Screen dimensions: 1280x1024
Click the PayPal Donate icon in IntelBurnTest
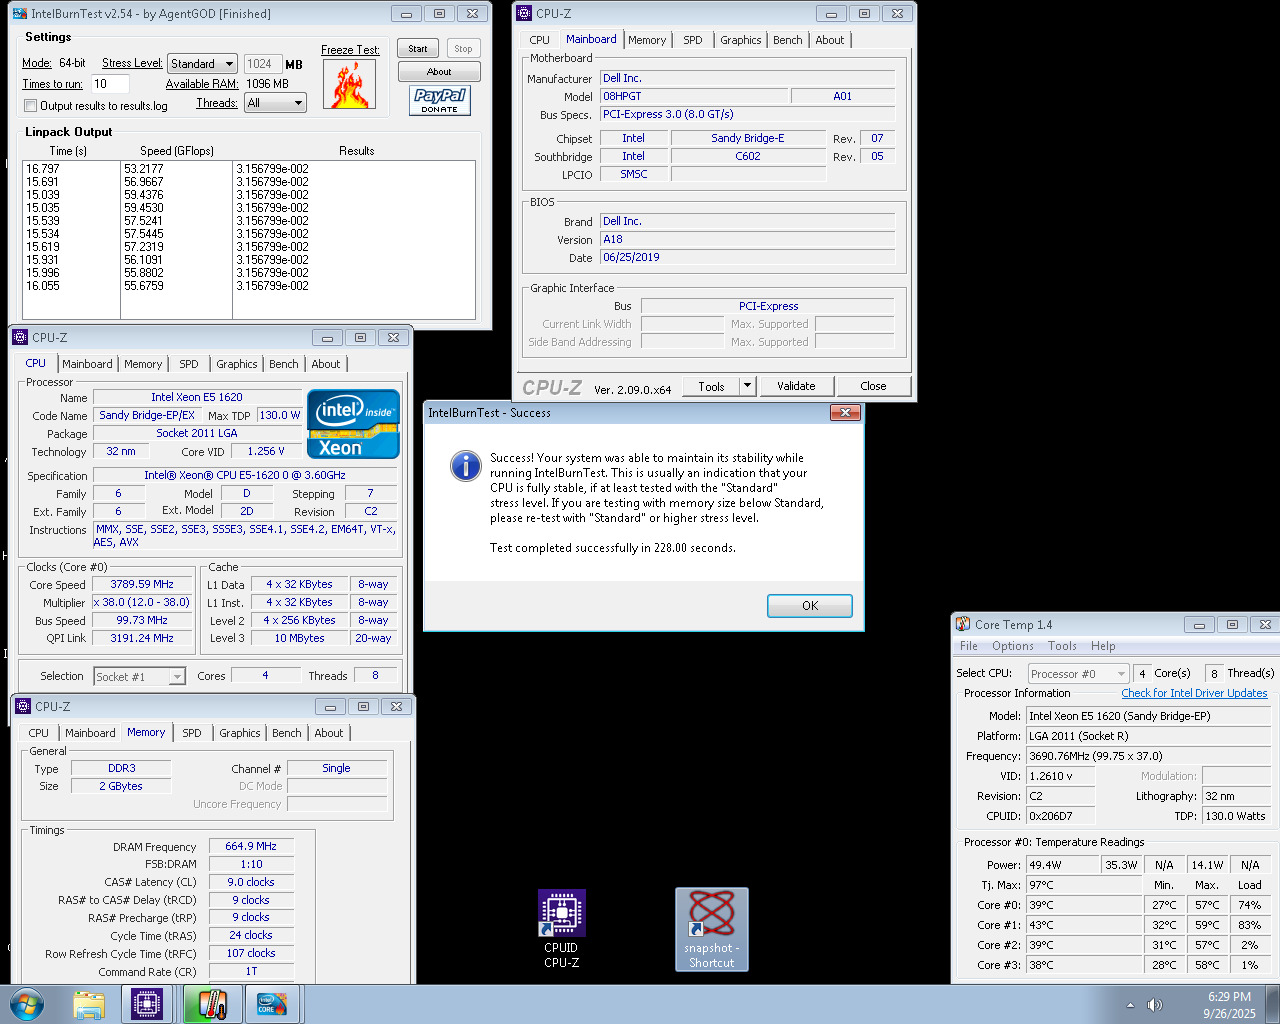point(440,100)
